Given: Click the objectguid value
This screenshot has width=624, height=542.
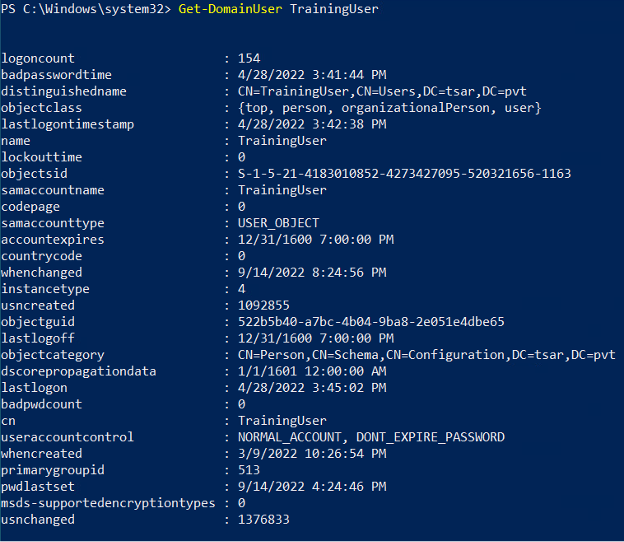Looking at the screenshot, I should pyautogui.click(x=371, y=322).
